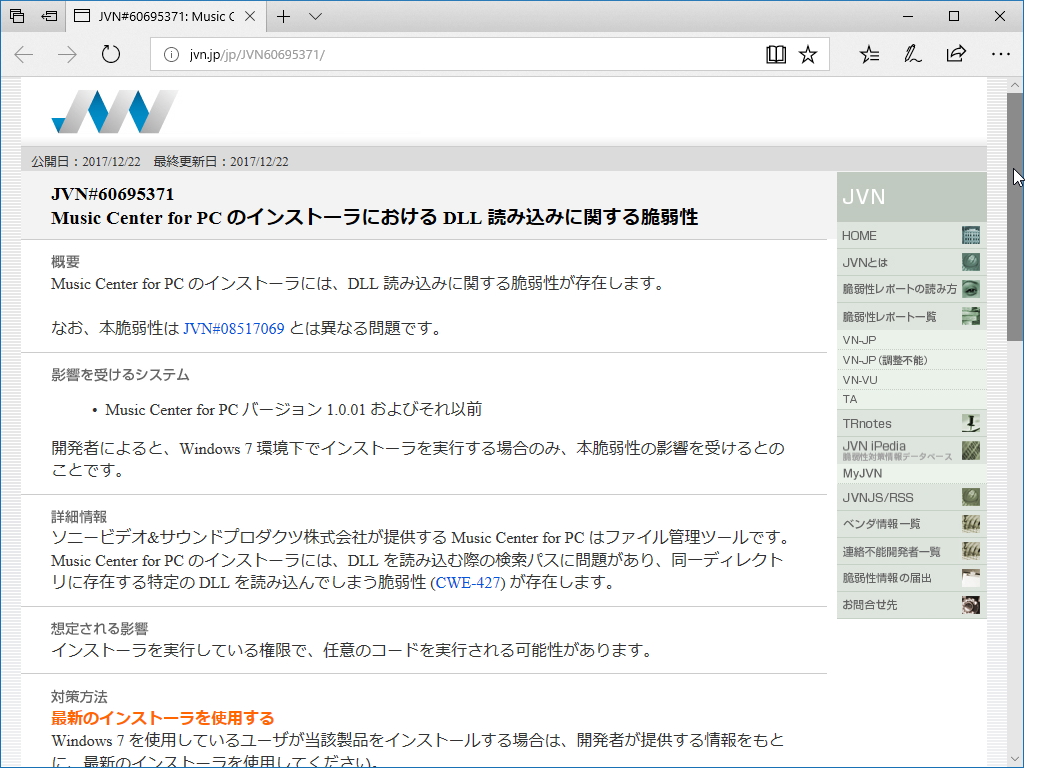Open Reading view in the address bar

(776, 54)
